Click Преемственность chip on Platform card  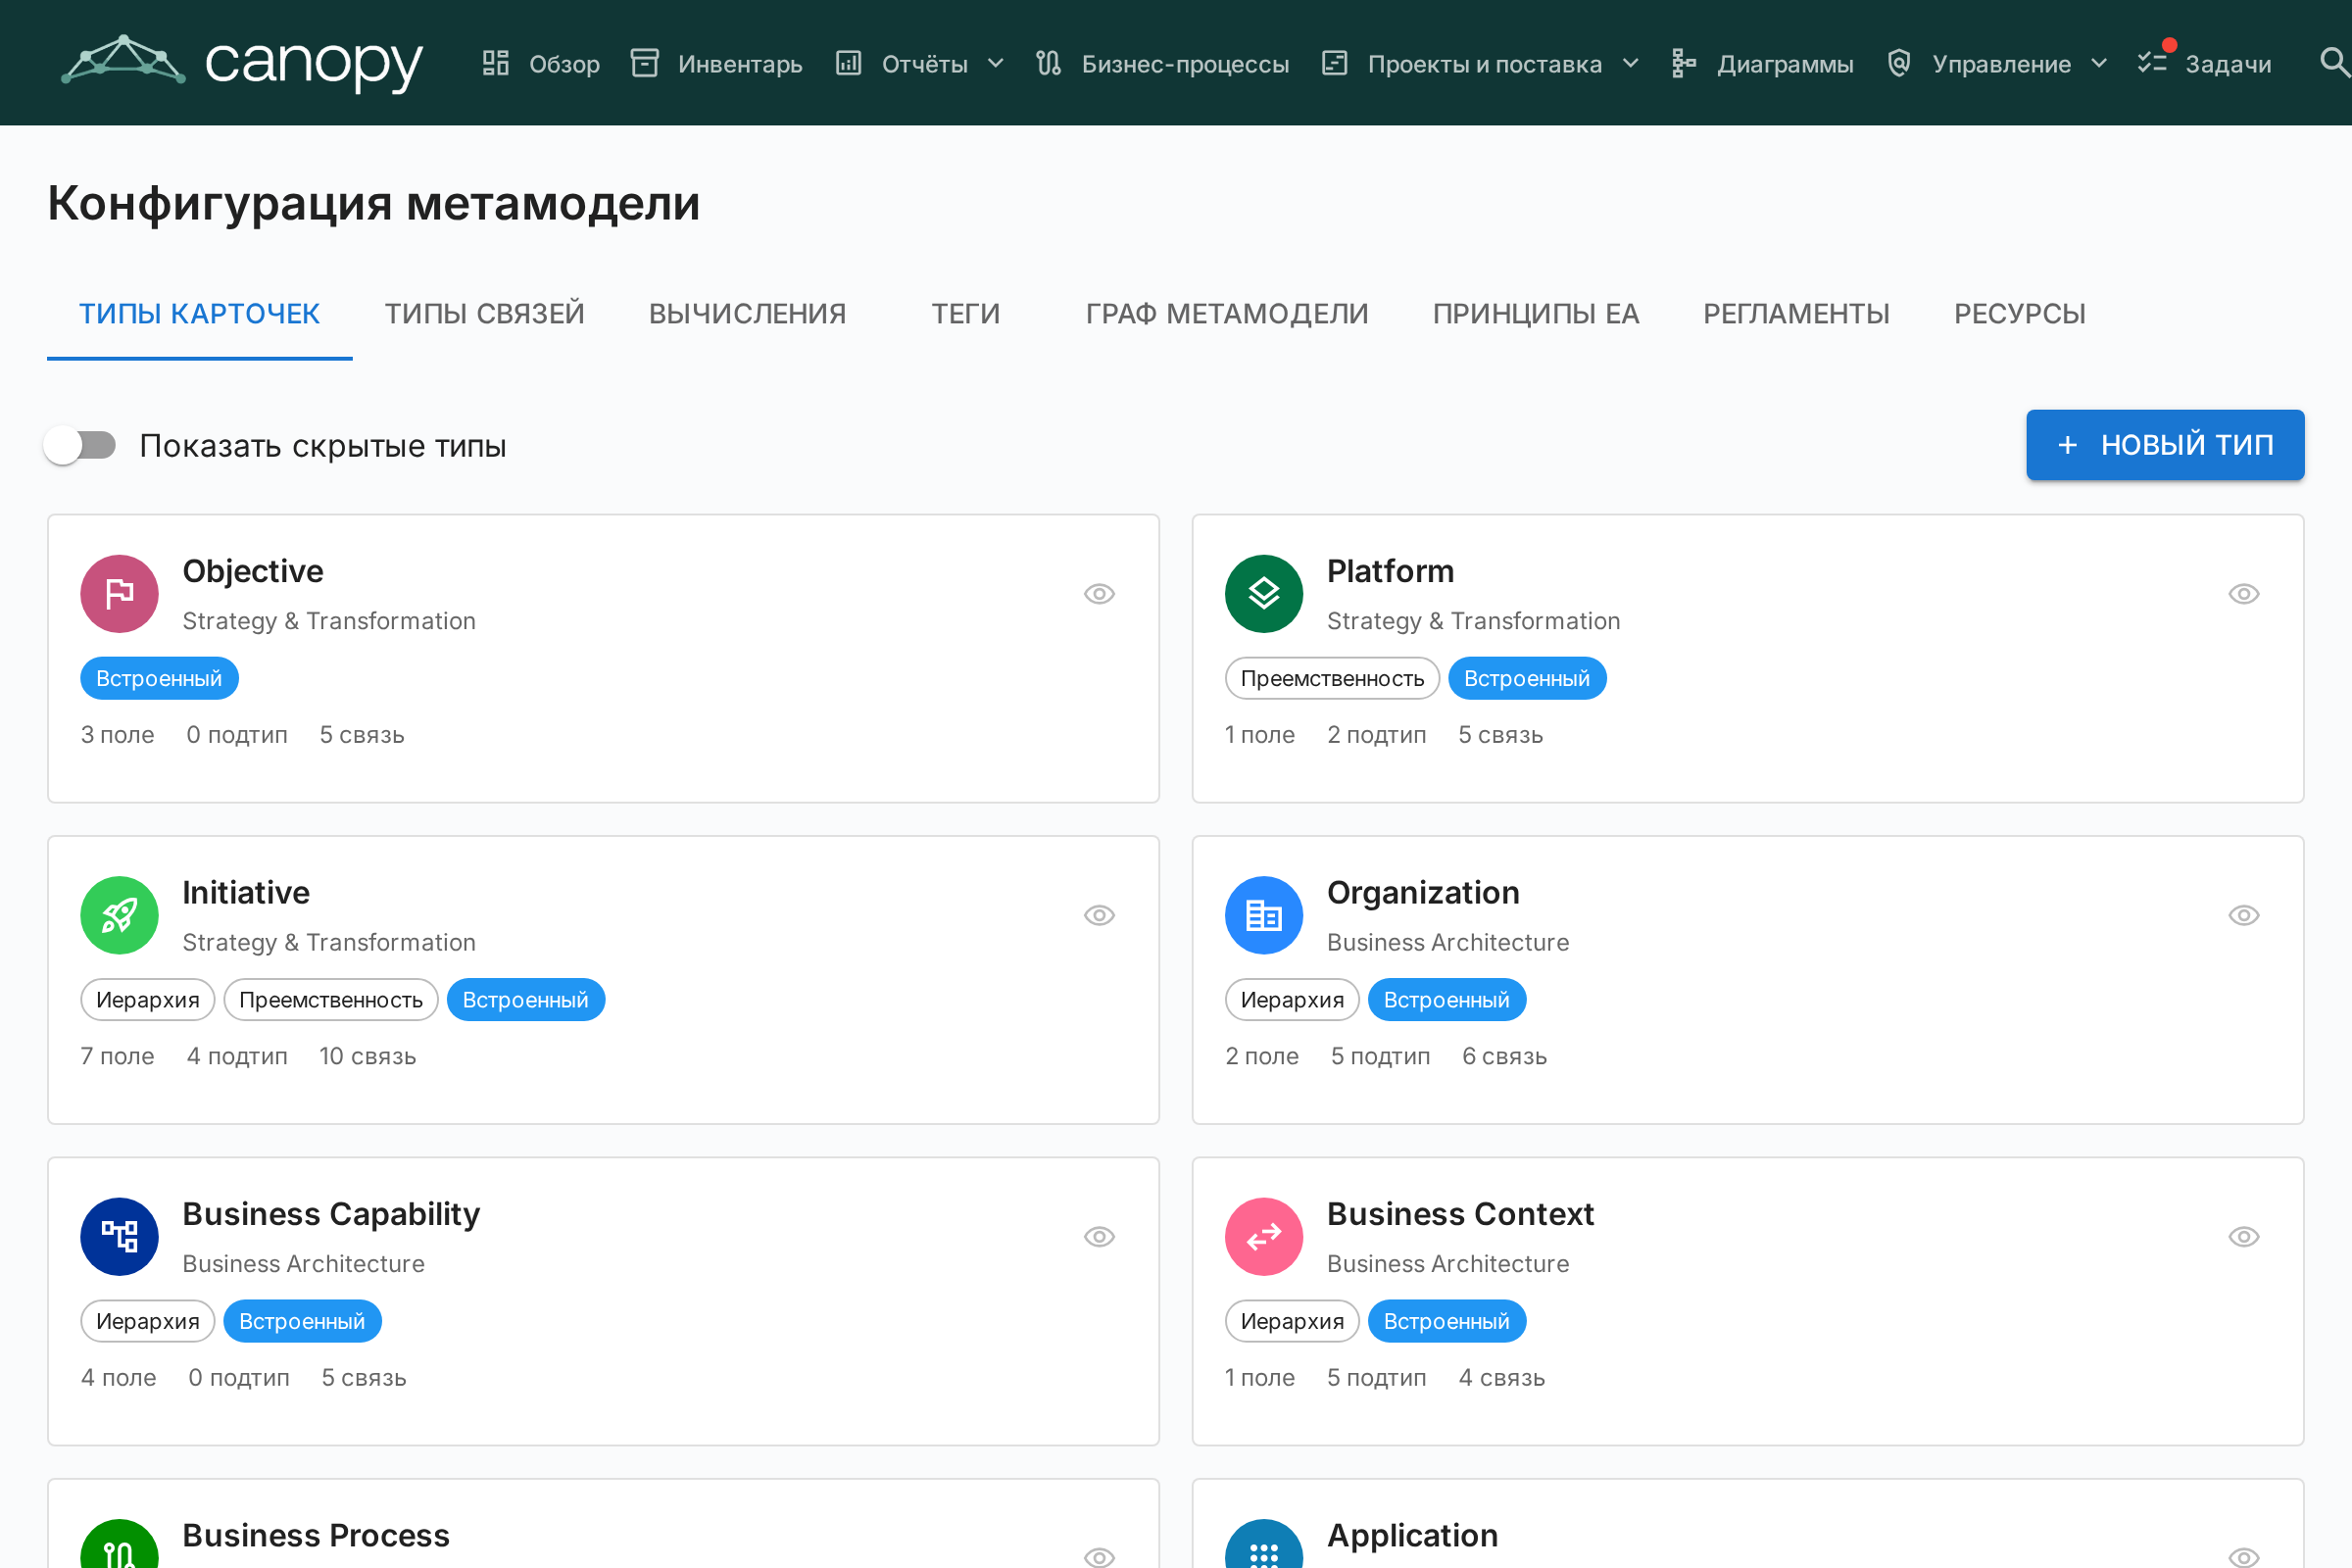tap(1332, 678)
